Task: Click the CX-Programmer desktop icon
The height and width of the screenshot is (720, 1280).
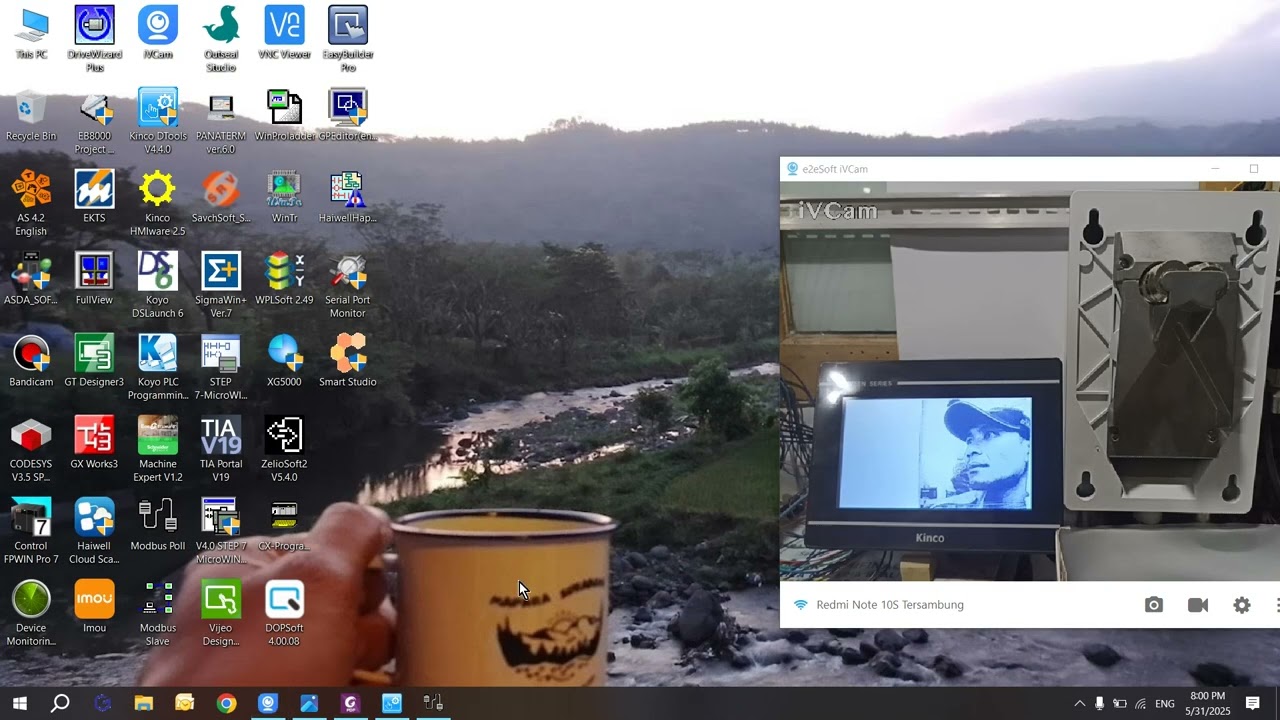Action: click(x=284, y=526)
